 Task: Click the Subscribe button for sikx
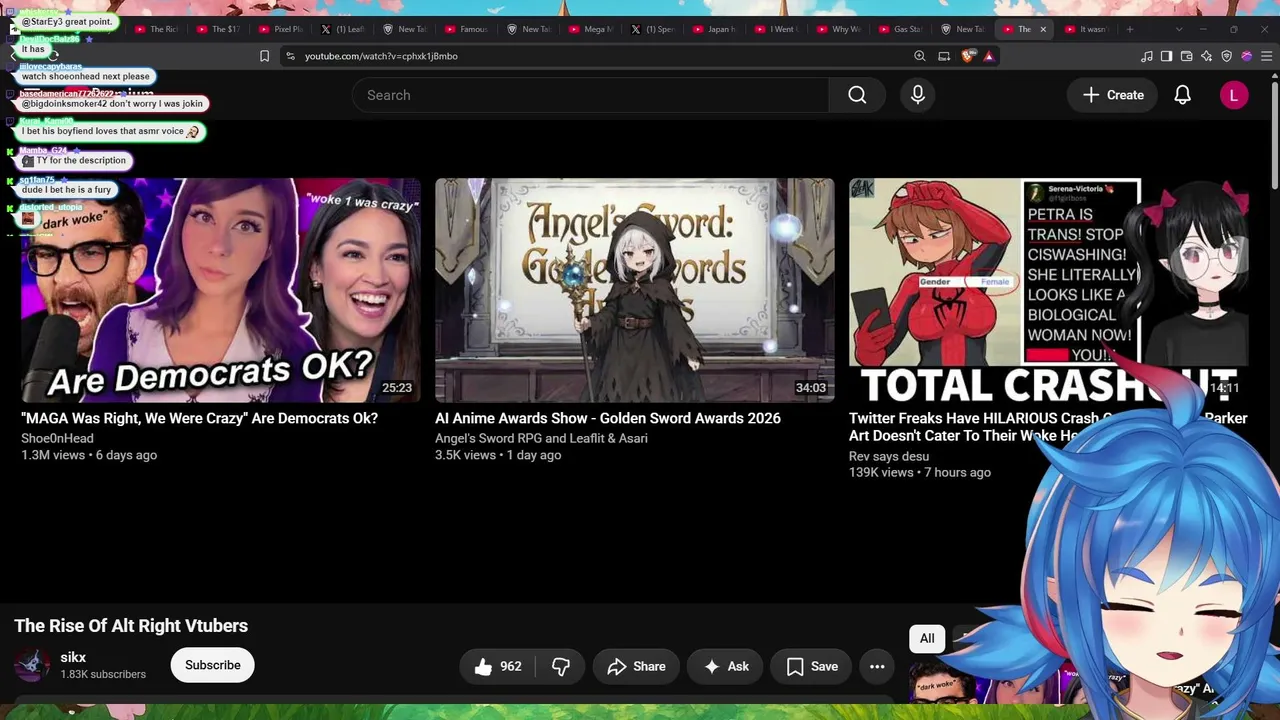(212, 665)
